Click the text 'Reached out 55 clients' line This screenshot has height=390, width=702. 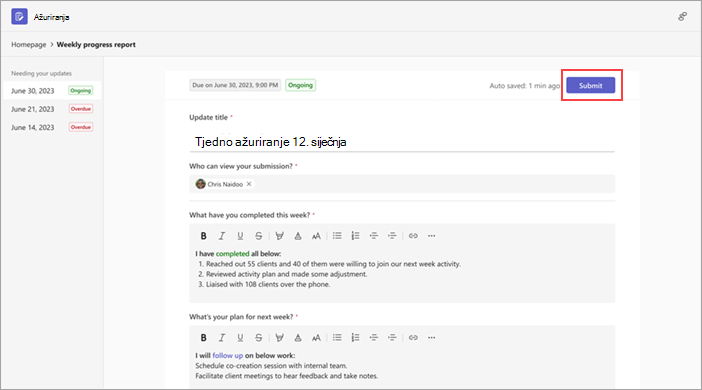pyautogui.click(x=333, y=264)
